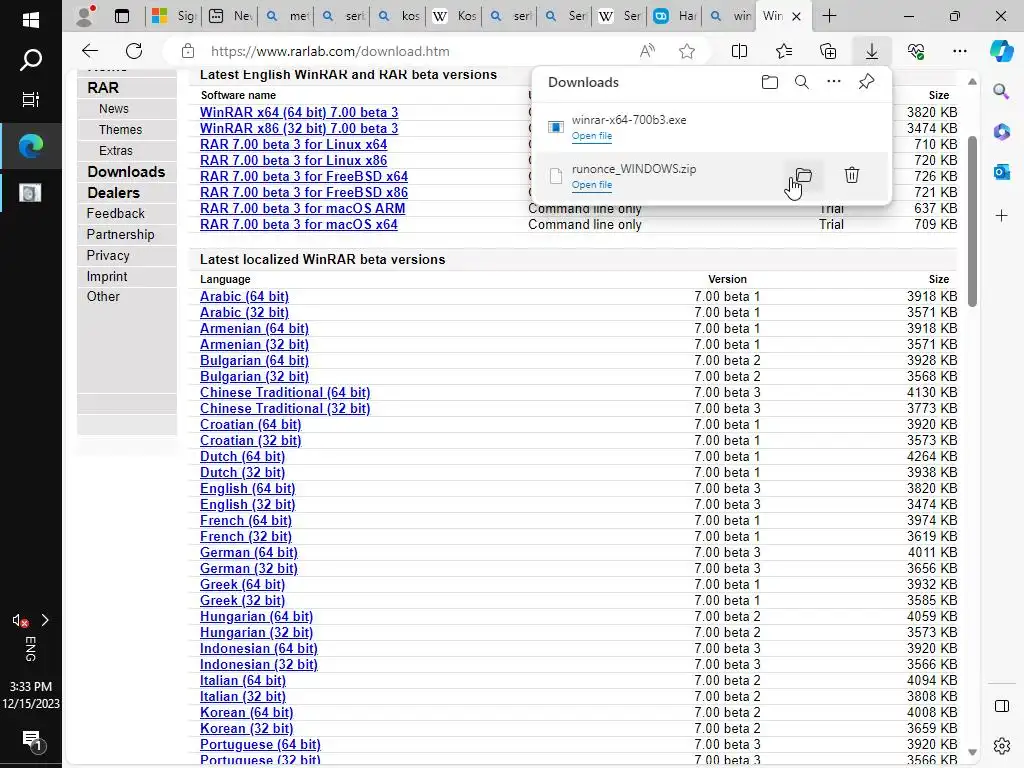Click the Microsoft Edge taskbar icon
Image resolution: width=1024 pixels, height=768 pixels.
31,146
